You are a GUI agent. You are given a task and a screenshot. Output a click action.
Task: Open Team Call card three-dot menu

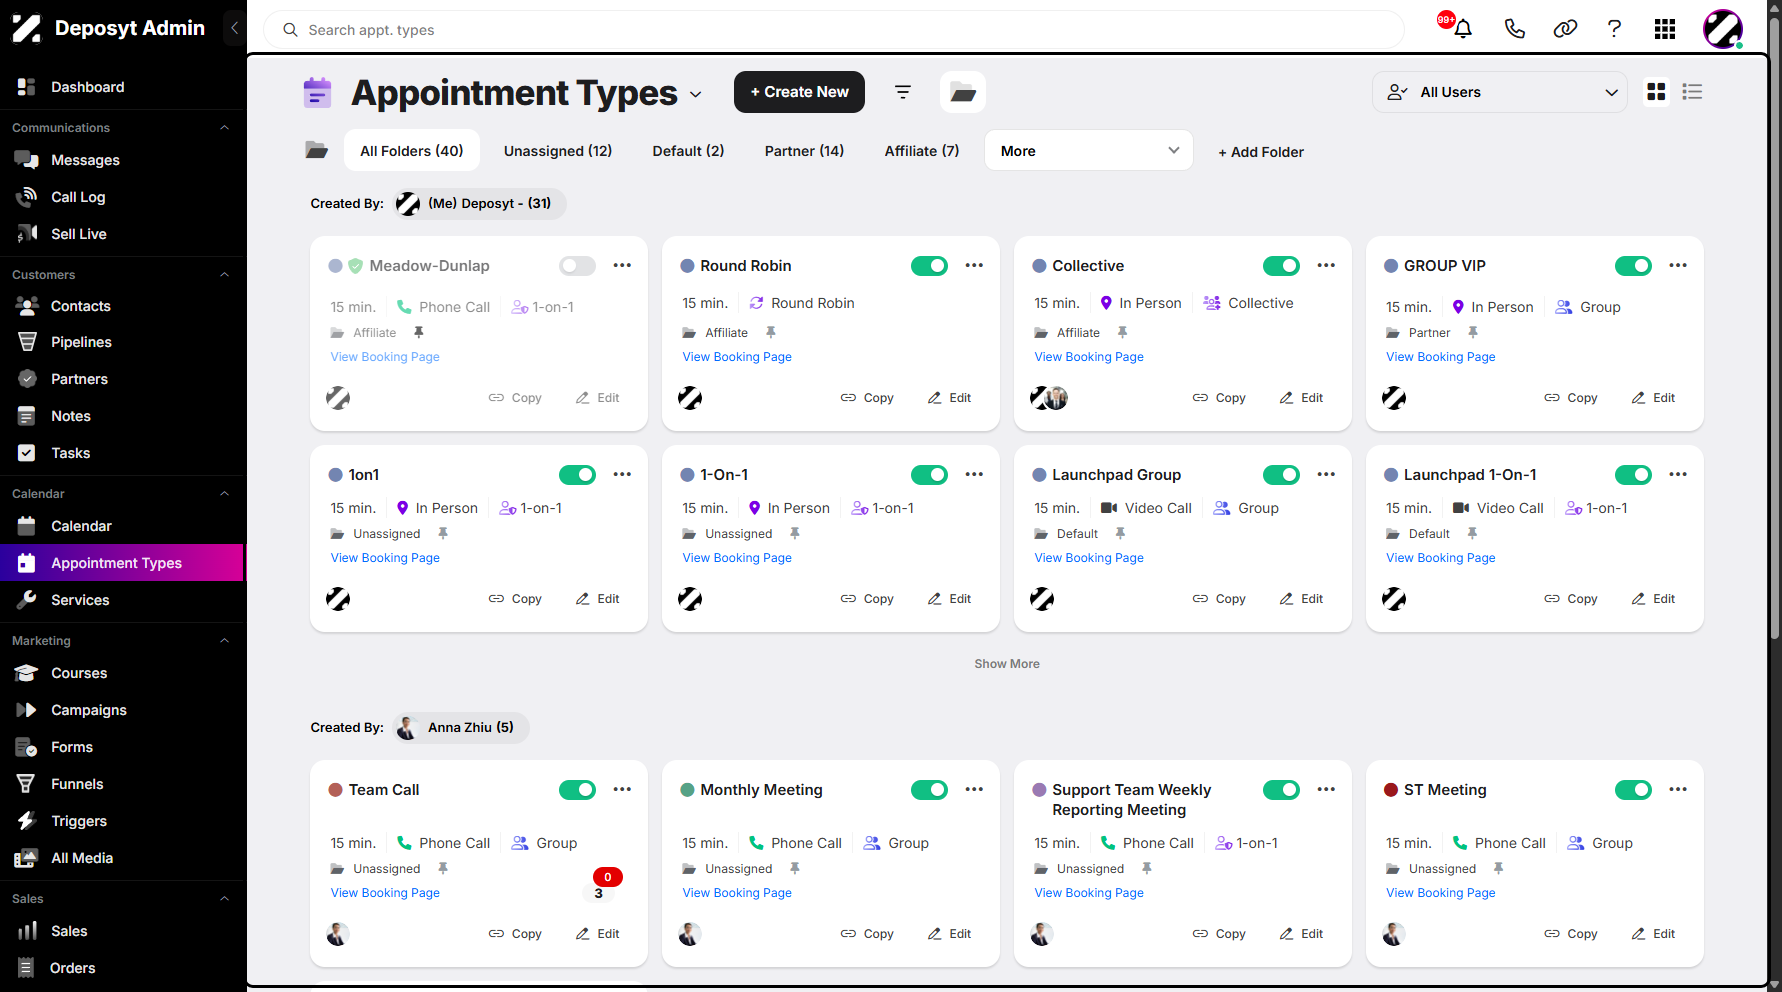click(622, 790)
